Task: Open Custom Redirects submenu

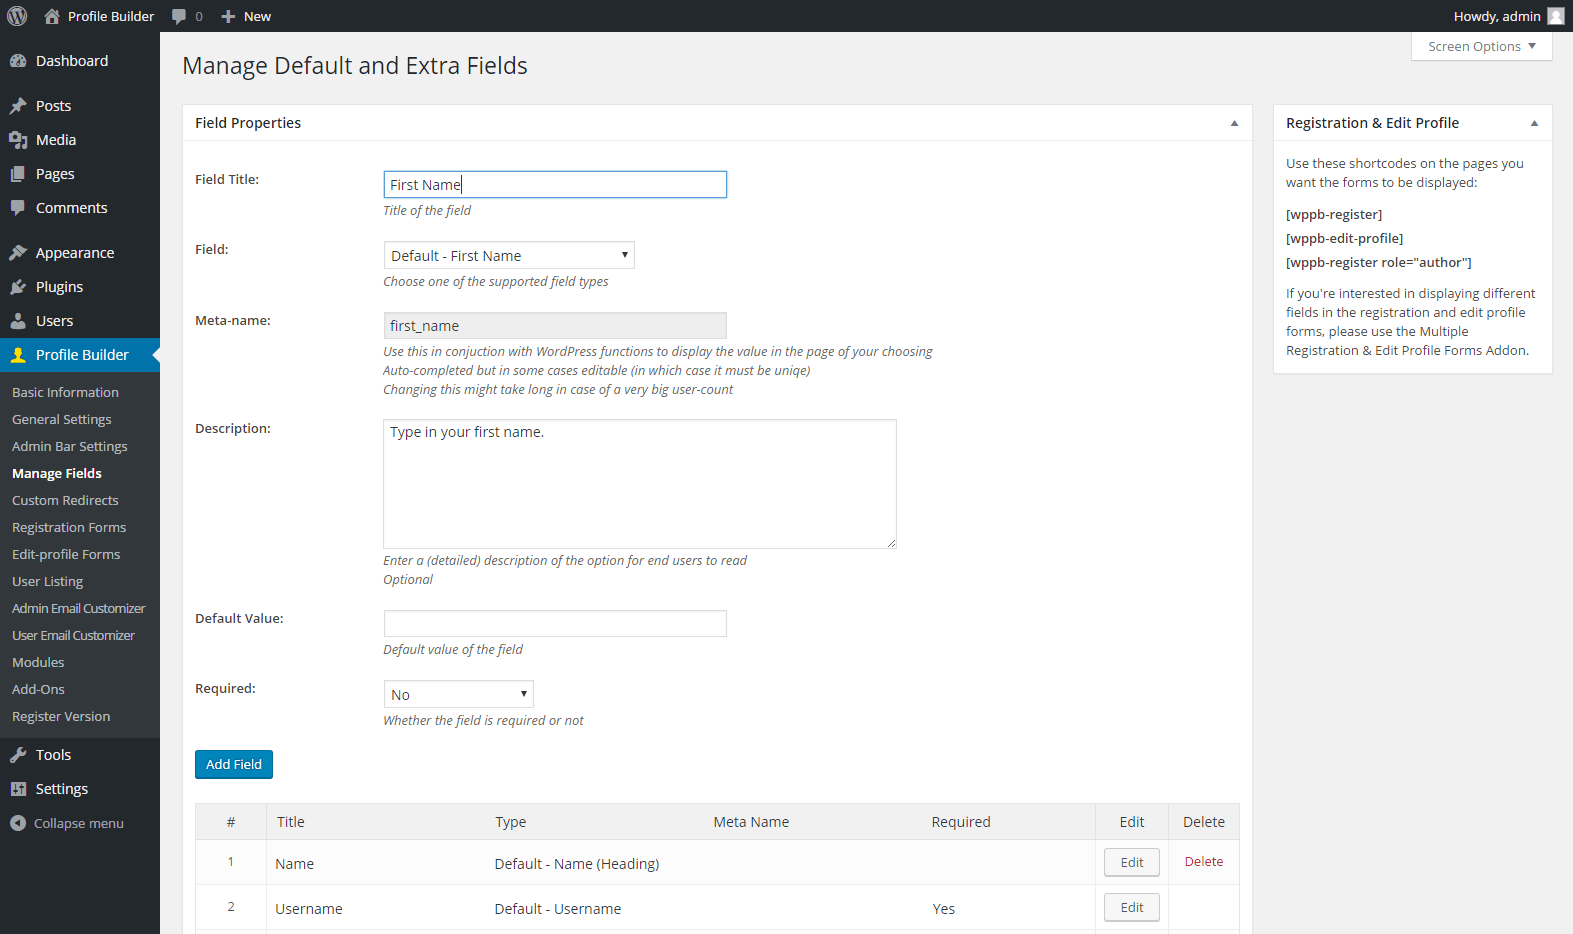Action: (65, 501)
